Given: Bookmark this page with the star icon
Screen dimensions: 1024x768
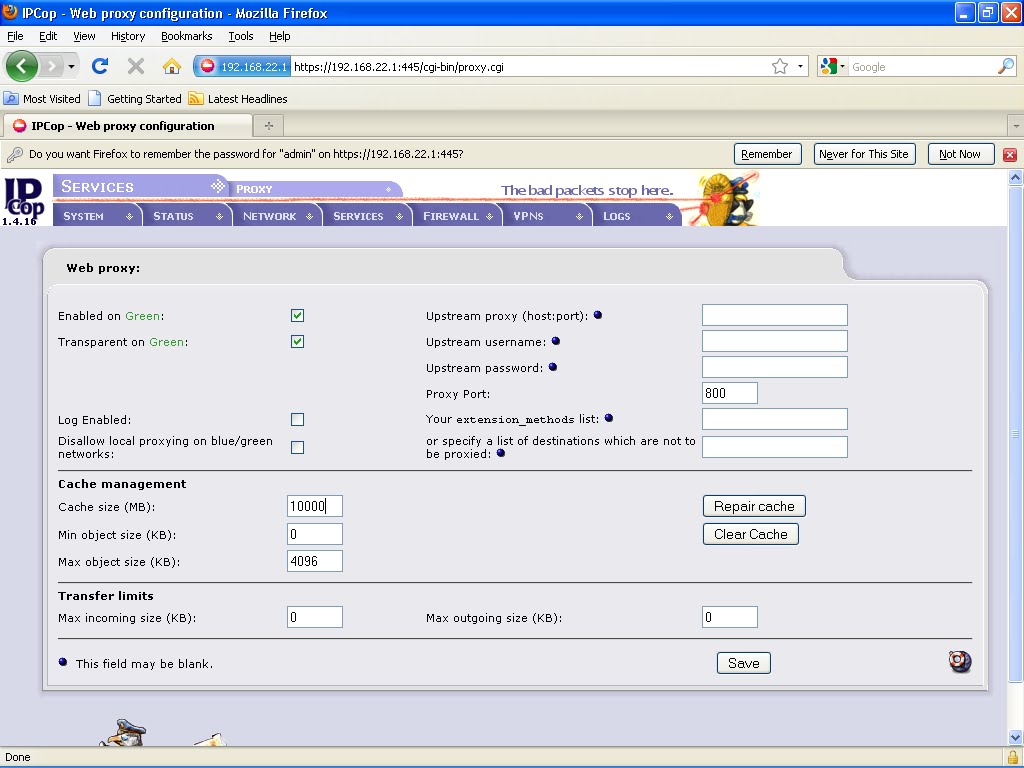Looking at the screenshot, I should pyautogui.click(x=780, y=67).
